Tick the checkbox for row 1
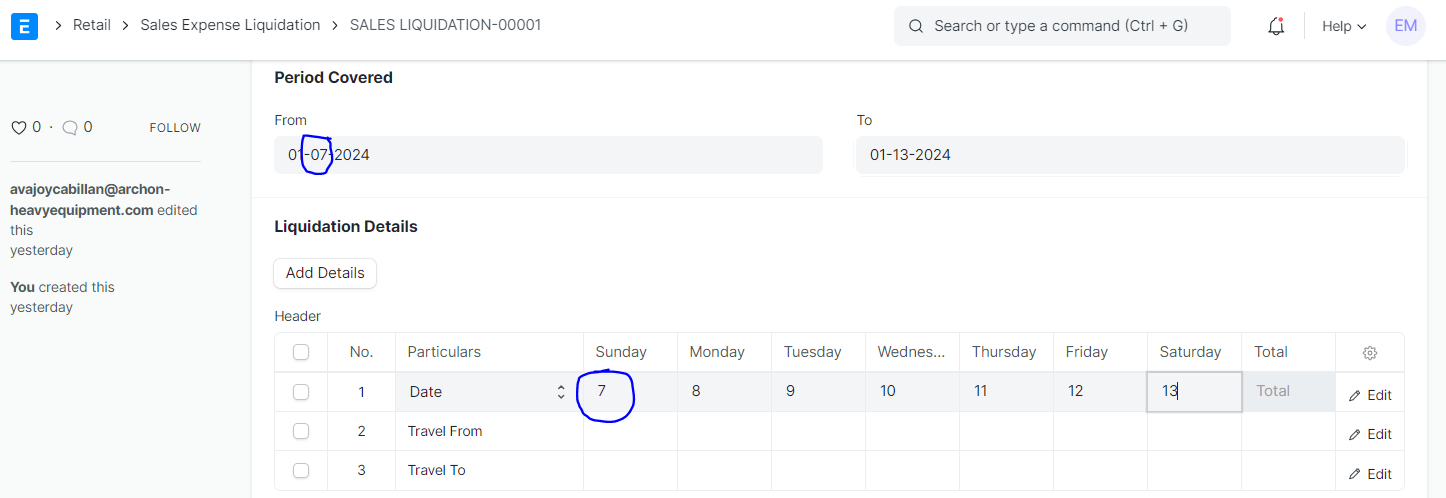This screenshot has height=498, width=1446. tap(301, 392)
